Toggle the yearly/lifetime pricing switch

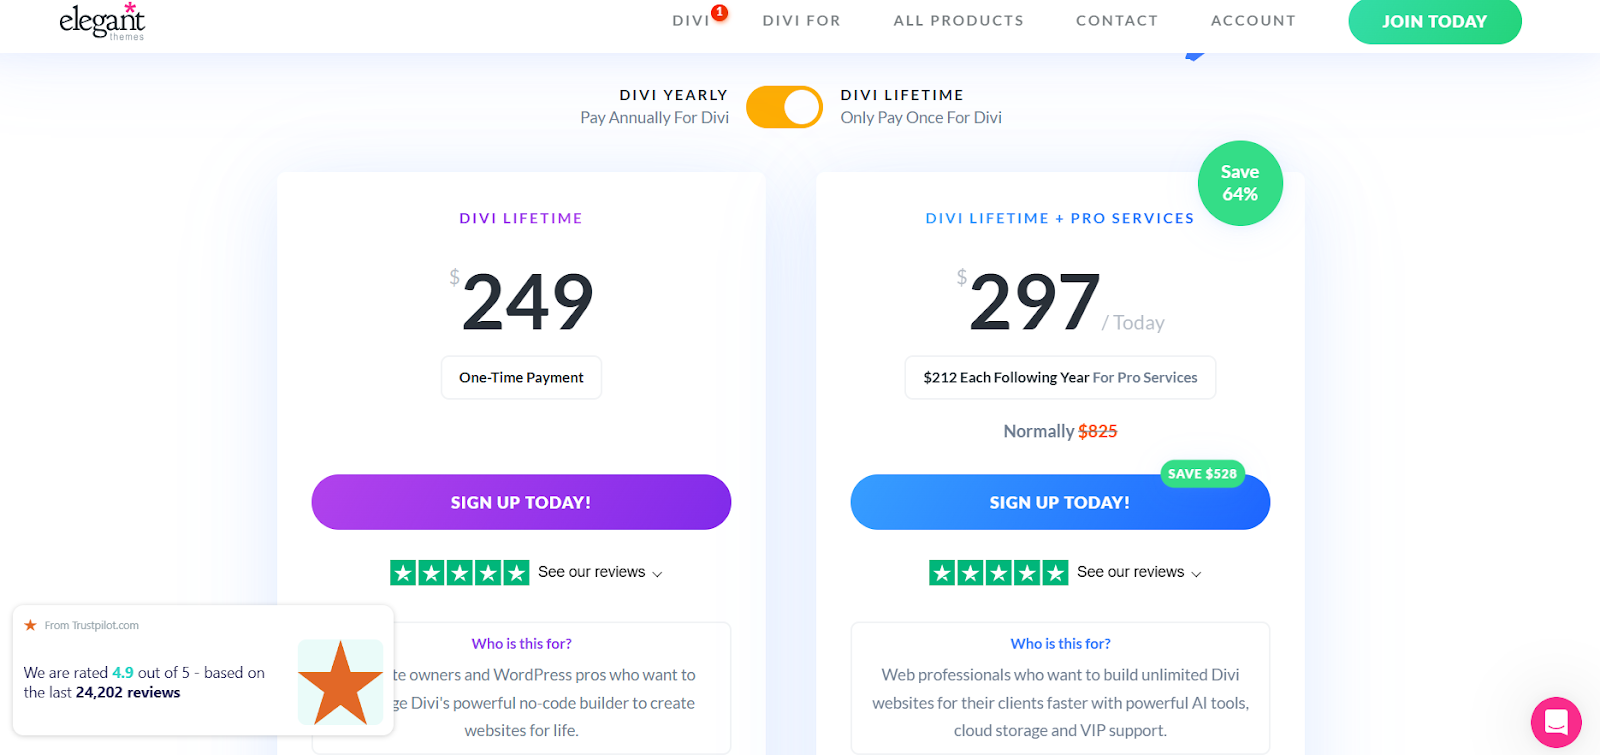(x=784, y=107)
